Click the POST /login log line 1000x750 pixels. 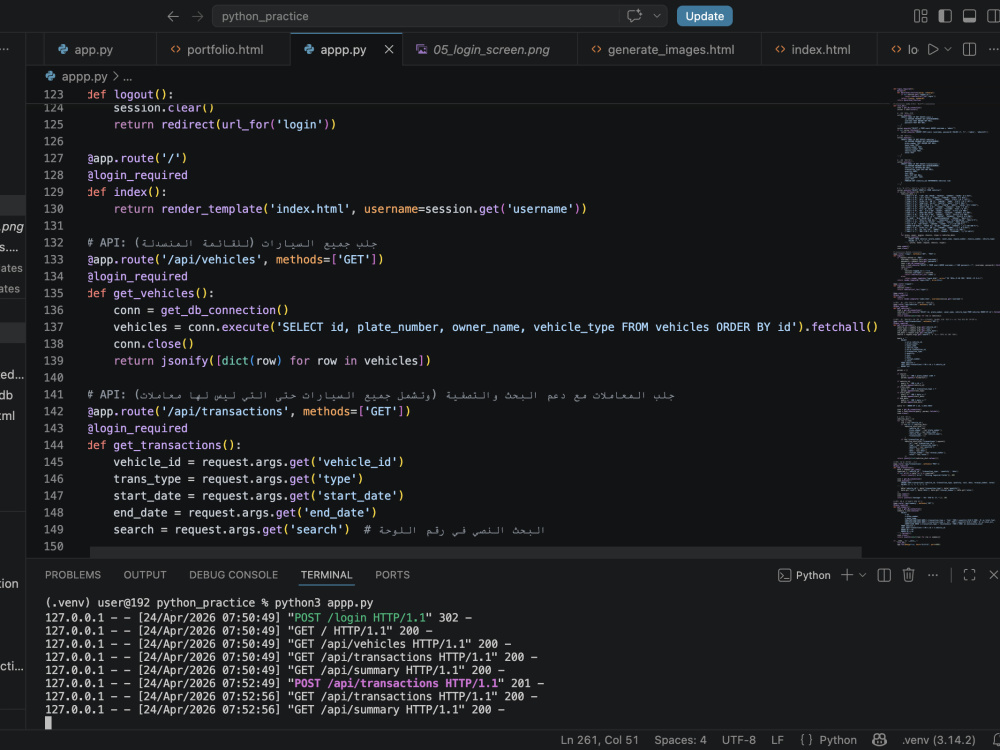click(x=258, y=618)
